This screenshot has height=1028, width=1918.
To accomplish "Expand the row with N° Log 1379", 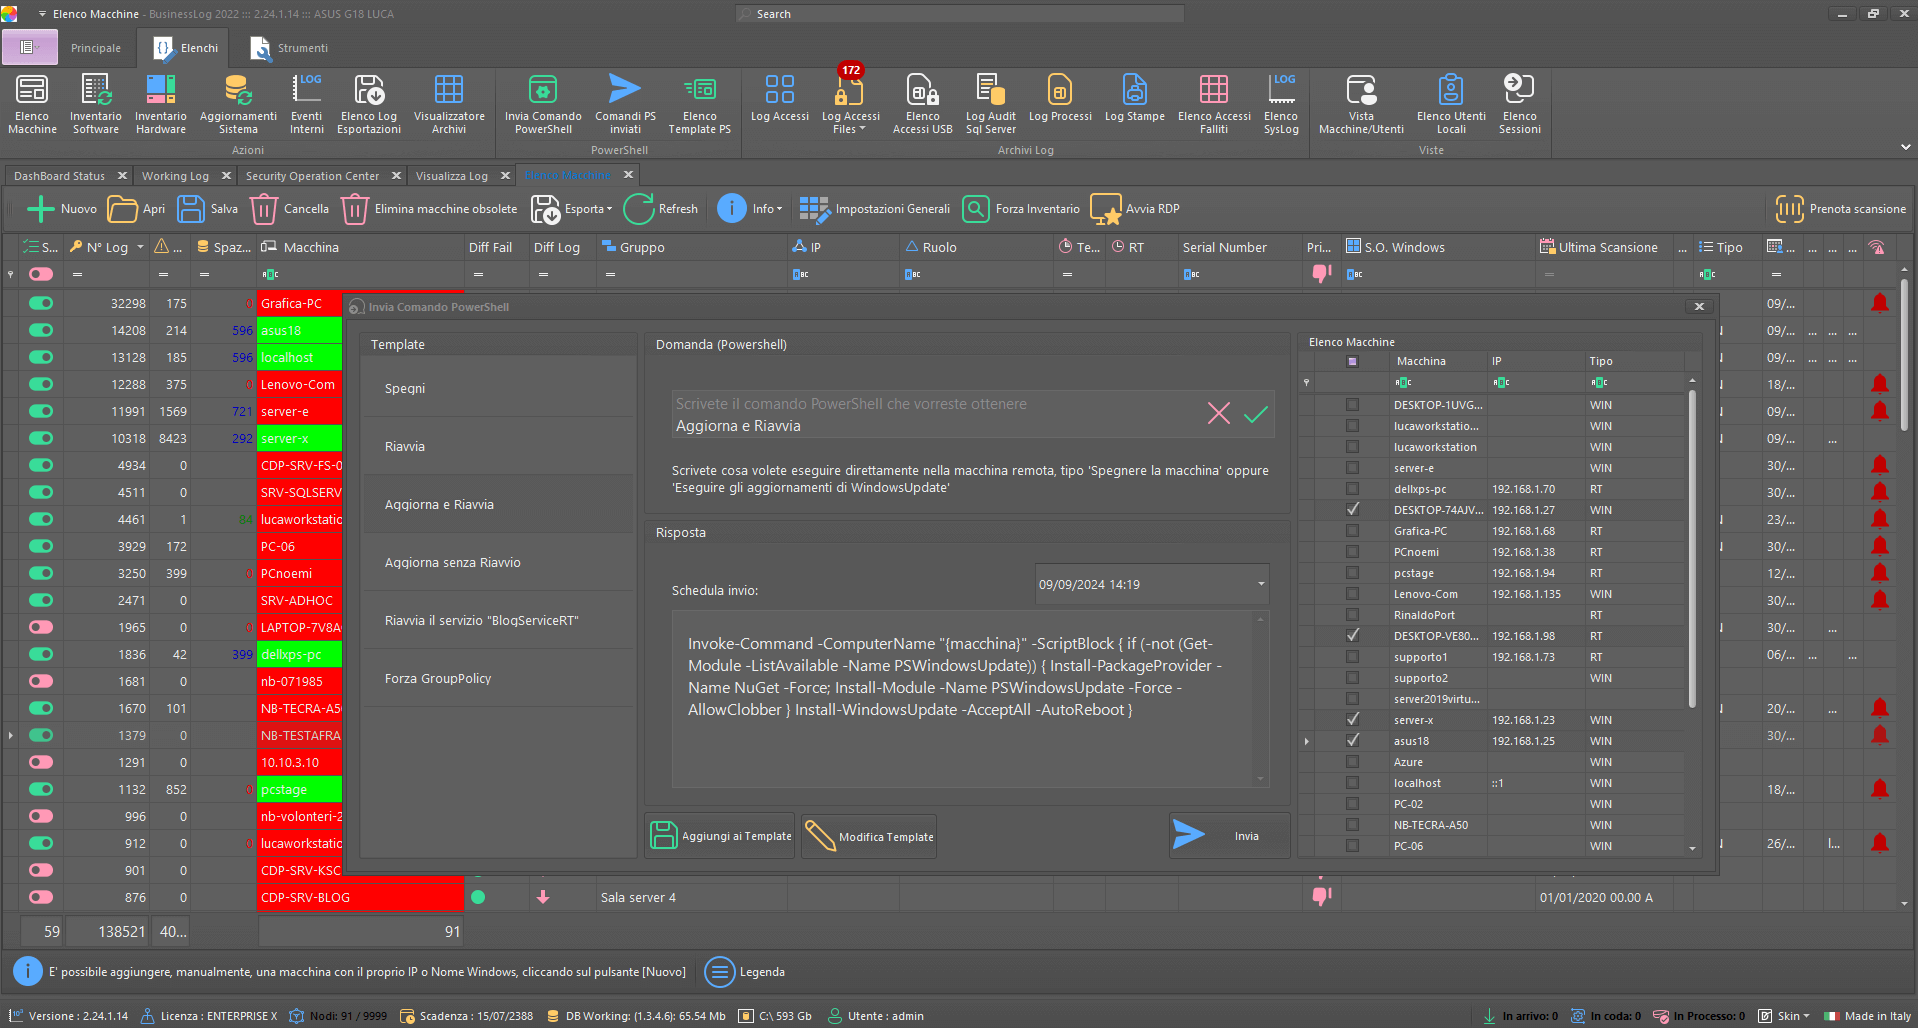I will (x=11, y=735).
